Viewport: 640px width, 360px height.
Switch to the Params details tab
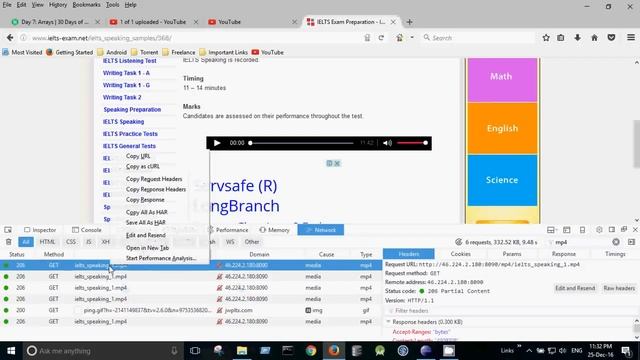coord(512,254)
